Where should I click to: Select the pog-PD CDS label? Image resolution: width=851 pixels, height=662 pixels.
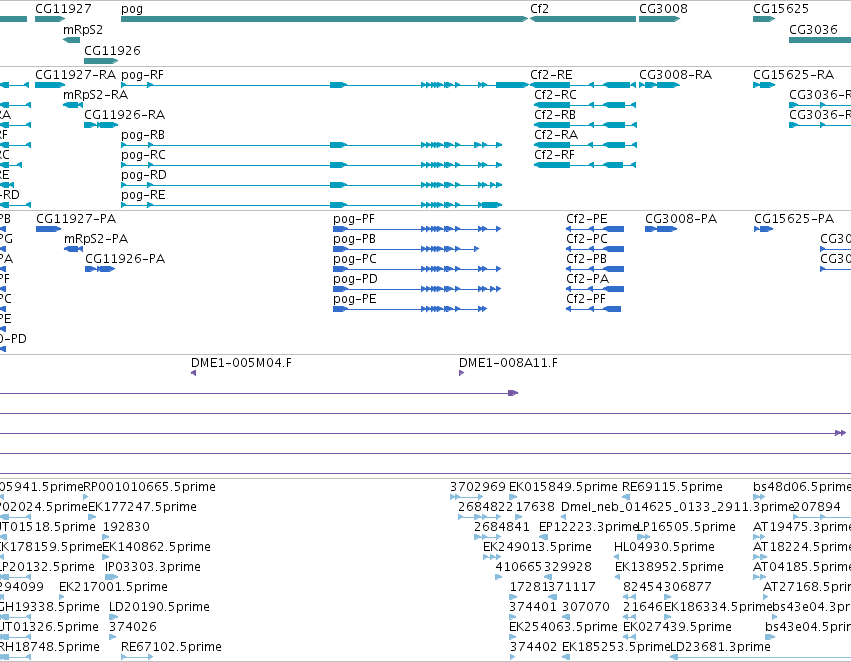click(x=355, y=279)
